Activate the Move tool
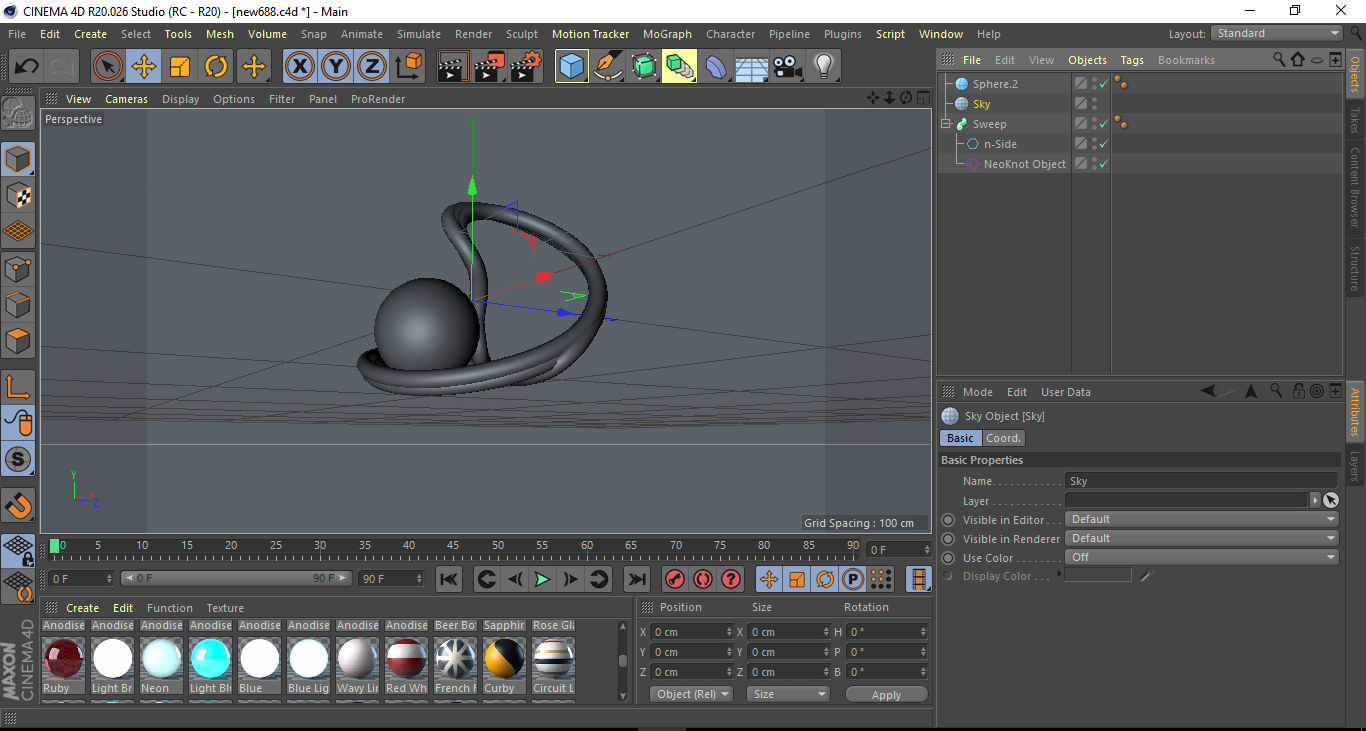 pos(144,67)
